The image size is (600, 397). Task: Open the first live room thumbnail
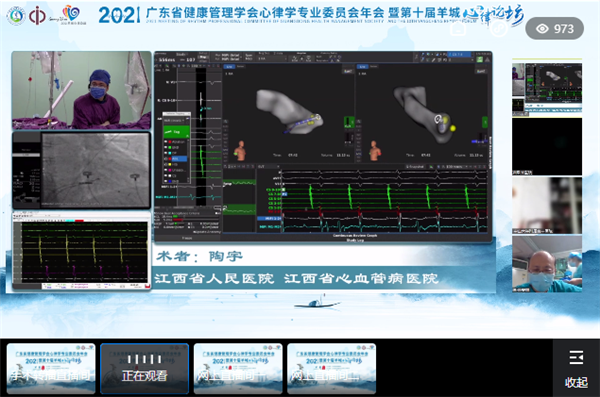pyautogui.click(x=51, y=368)
